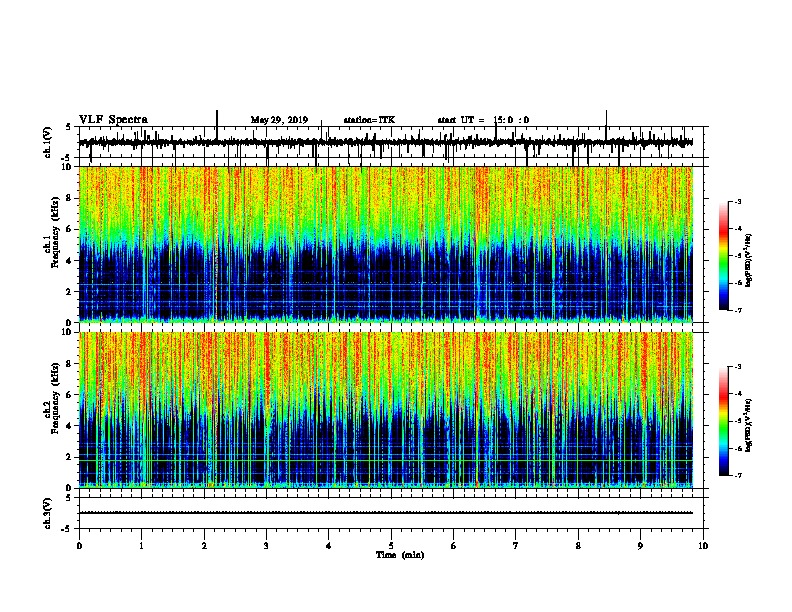Screen dimensions: 792x612
Task: Click the ch.1 frequency tick label "8"
Action: 69,198
